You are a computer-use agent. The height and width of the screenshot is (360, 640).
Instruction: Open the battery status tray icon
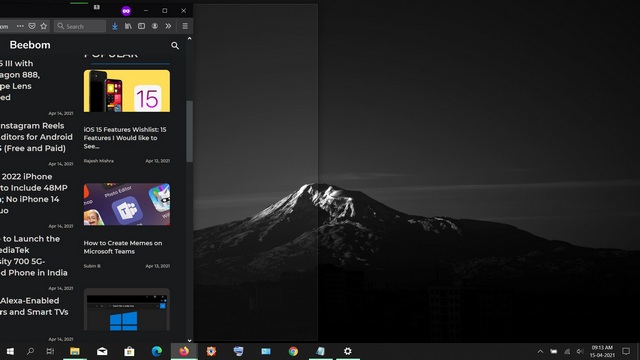553,351
